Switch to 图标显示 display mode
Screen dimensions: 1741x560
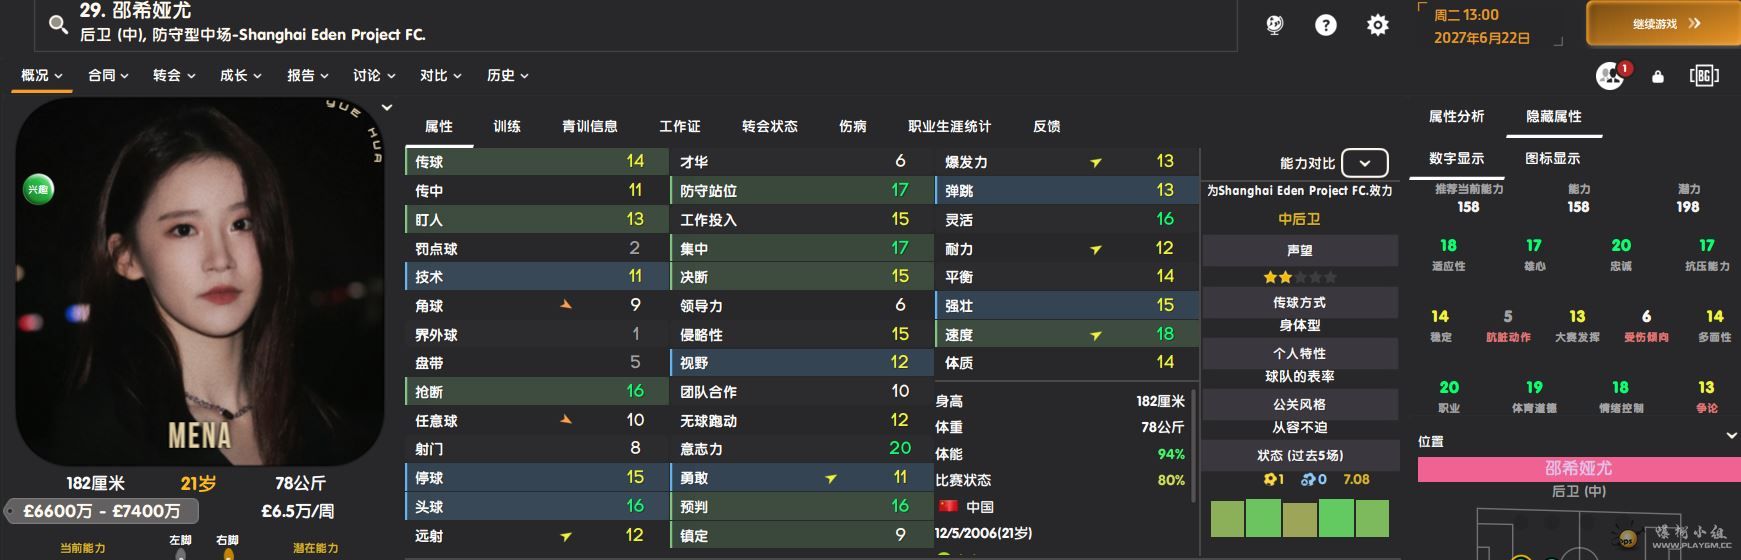click(x=1552, y=158)
